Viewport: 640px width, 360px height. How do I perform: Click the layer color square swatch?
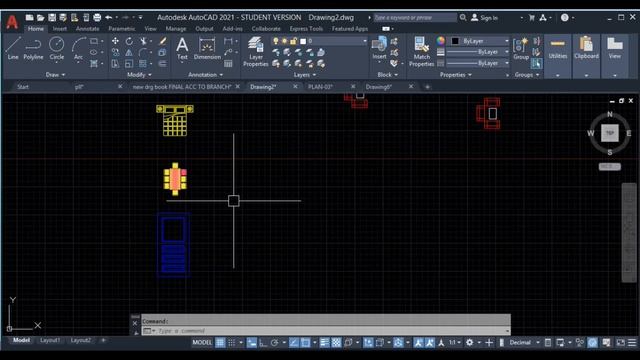(303, 41)
